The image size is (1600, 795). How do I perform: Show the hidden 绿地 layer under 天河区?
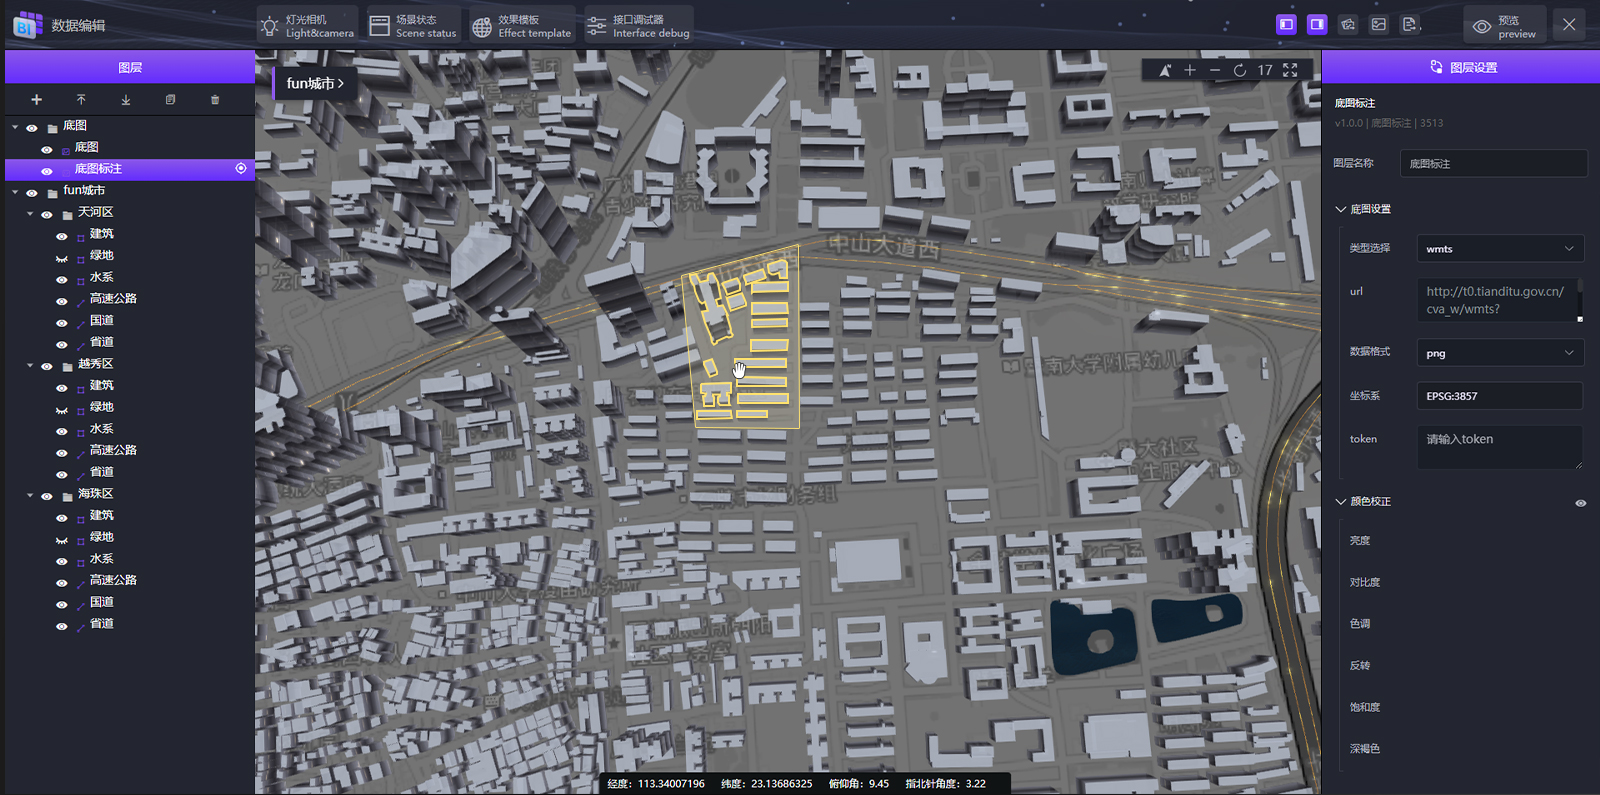click(x=62, y=257)
